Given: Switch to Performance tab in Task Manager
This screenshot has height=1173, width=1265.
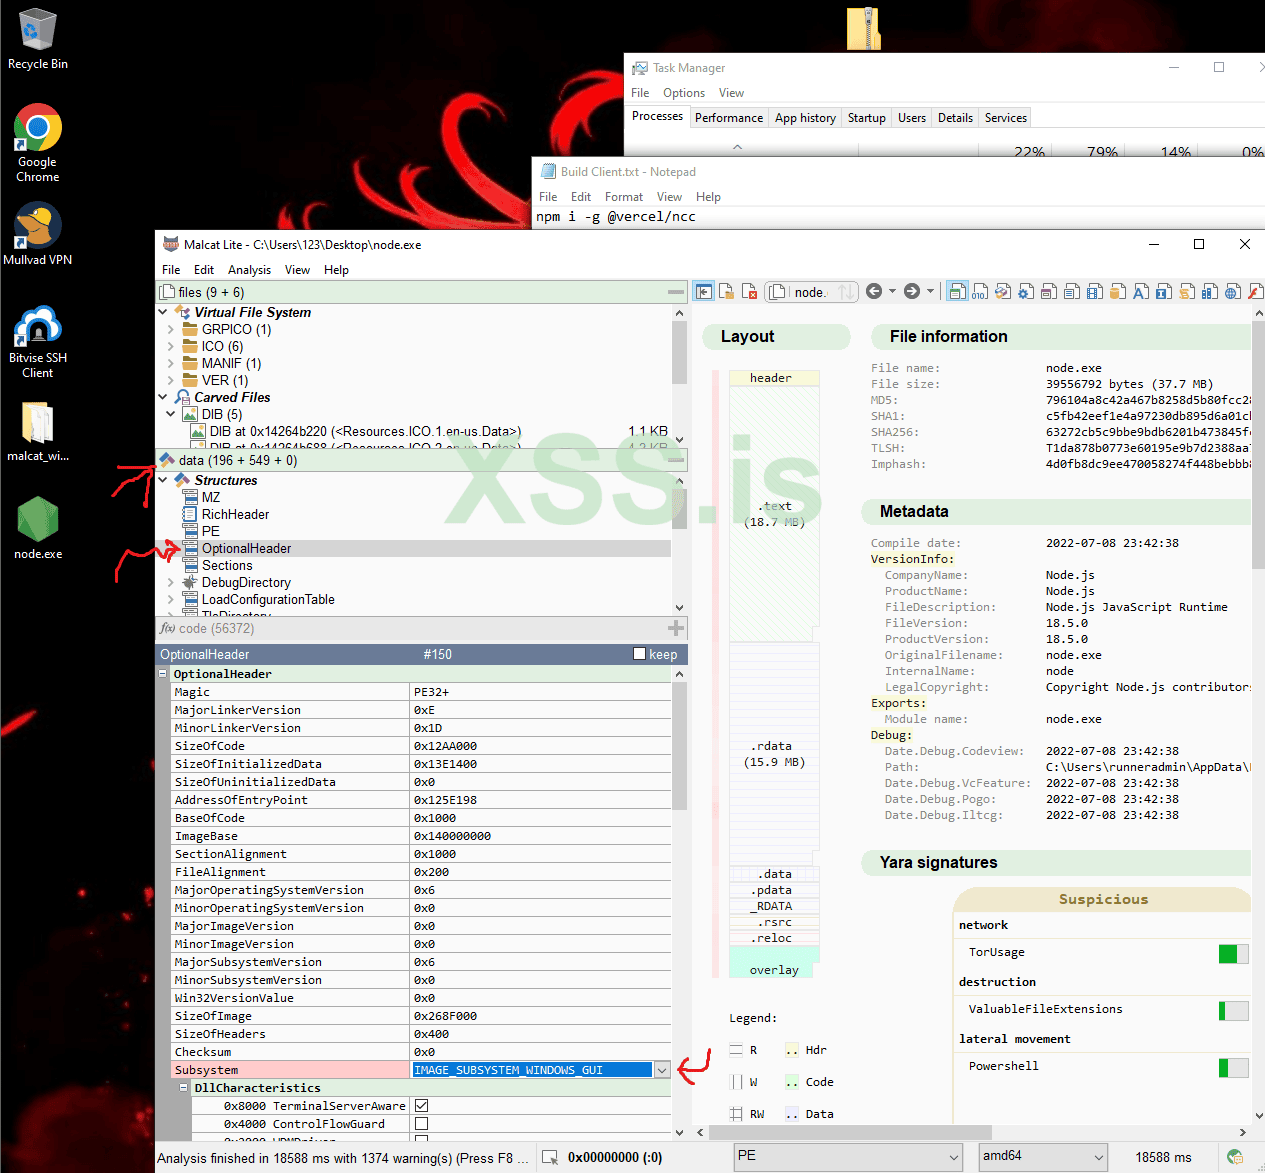Looking at the screenshot, I should tap(728, 118).
